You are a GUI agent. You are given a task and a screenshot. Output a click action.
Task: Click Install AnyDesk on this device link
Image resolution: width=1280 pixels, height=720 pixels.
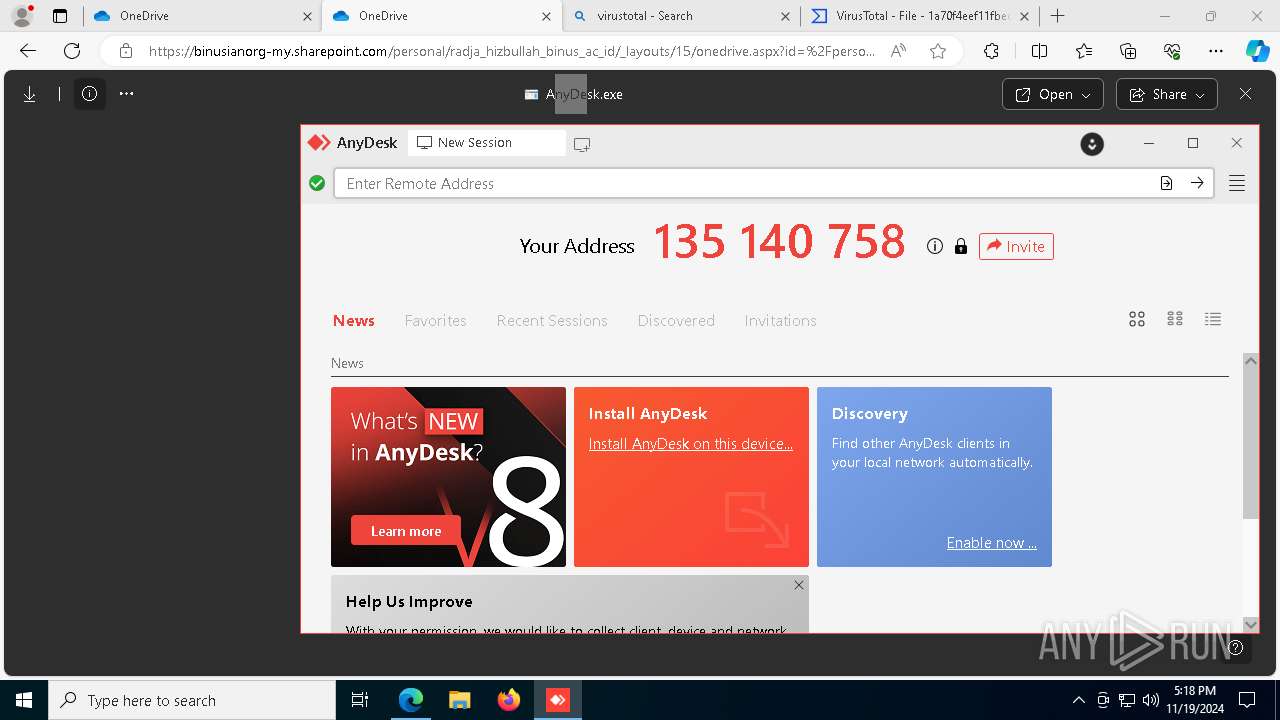click(x=691, y=444)
